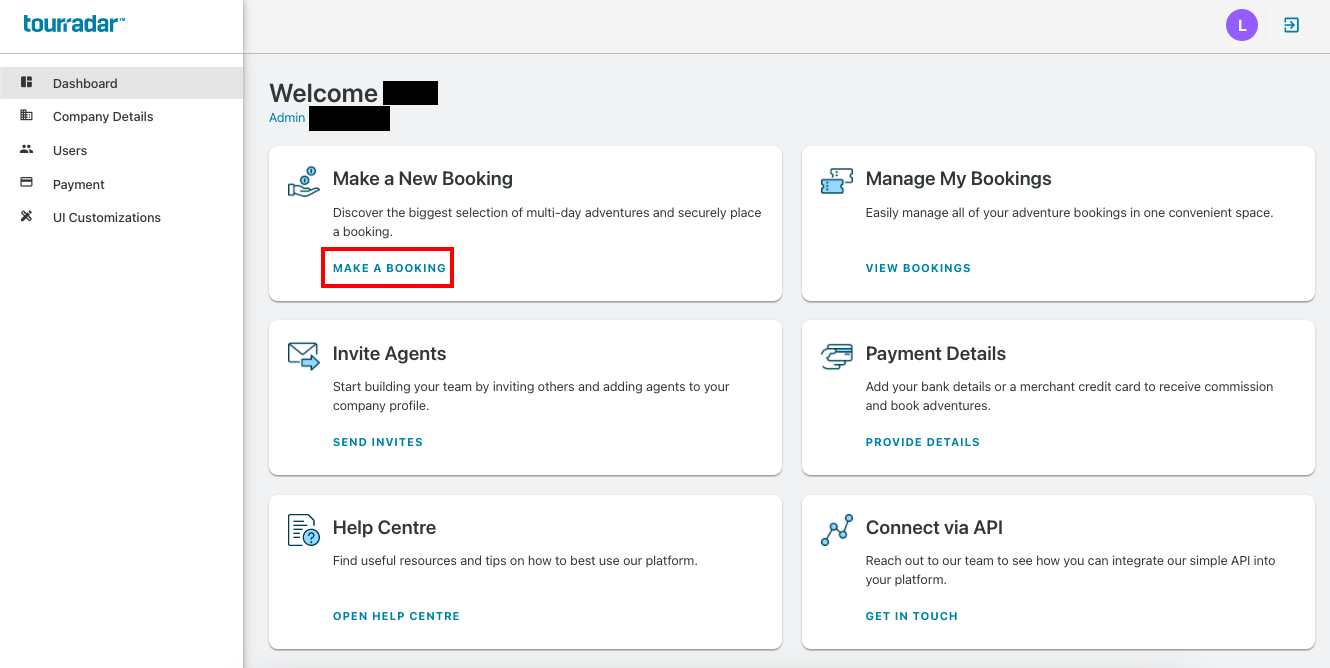Click the Dashboard sidebar icon
Image resolution: width=1330 pixels, height=668 pixels.
(27, 82)
